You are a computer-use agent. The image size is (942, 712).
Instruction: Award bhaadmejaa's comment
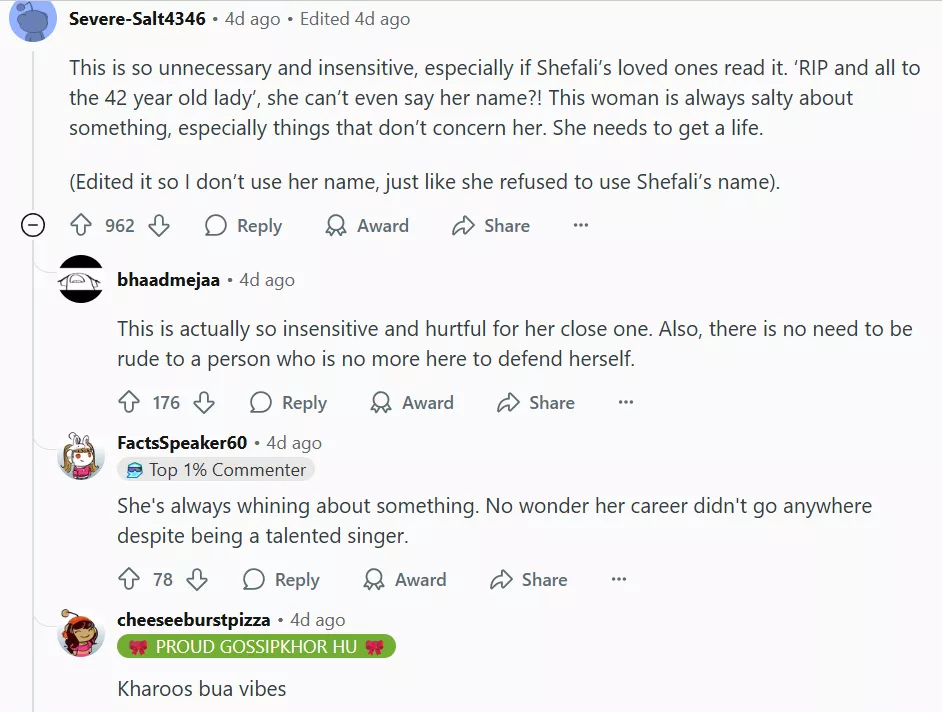412,403
